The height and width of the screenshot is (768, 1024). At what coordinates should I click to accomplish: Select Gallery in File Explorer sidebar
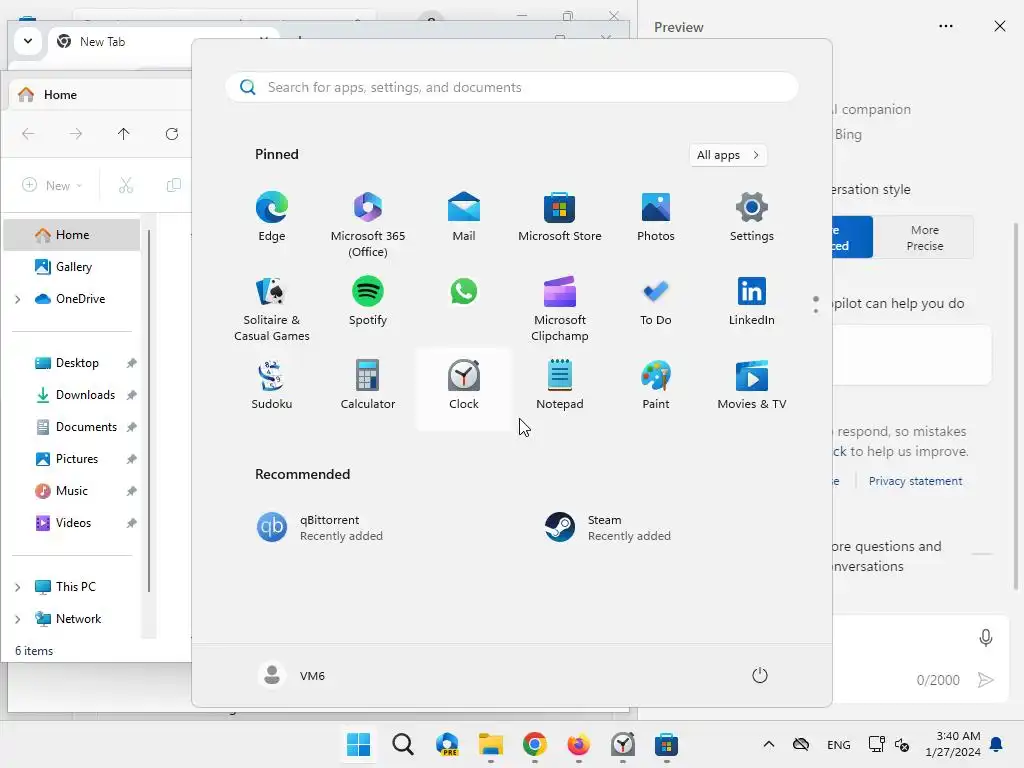(x=72, y=266)
